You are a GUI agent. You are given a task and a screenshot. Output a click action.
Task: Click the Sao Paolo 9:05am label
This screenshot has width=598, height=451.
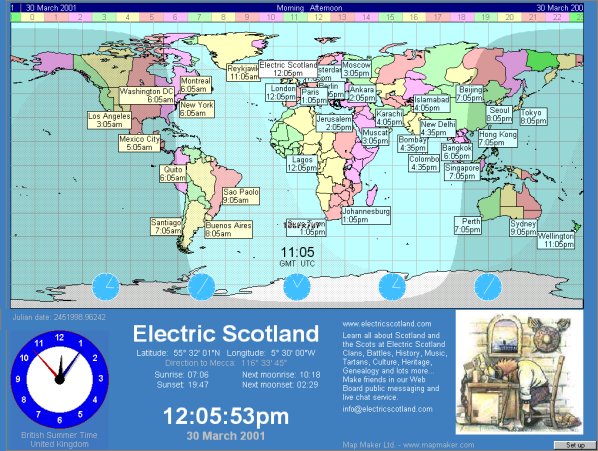click(x=241, y=196)
